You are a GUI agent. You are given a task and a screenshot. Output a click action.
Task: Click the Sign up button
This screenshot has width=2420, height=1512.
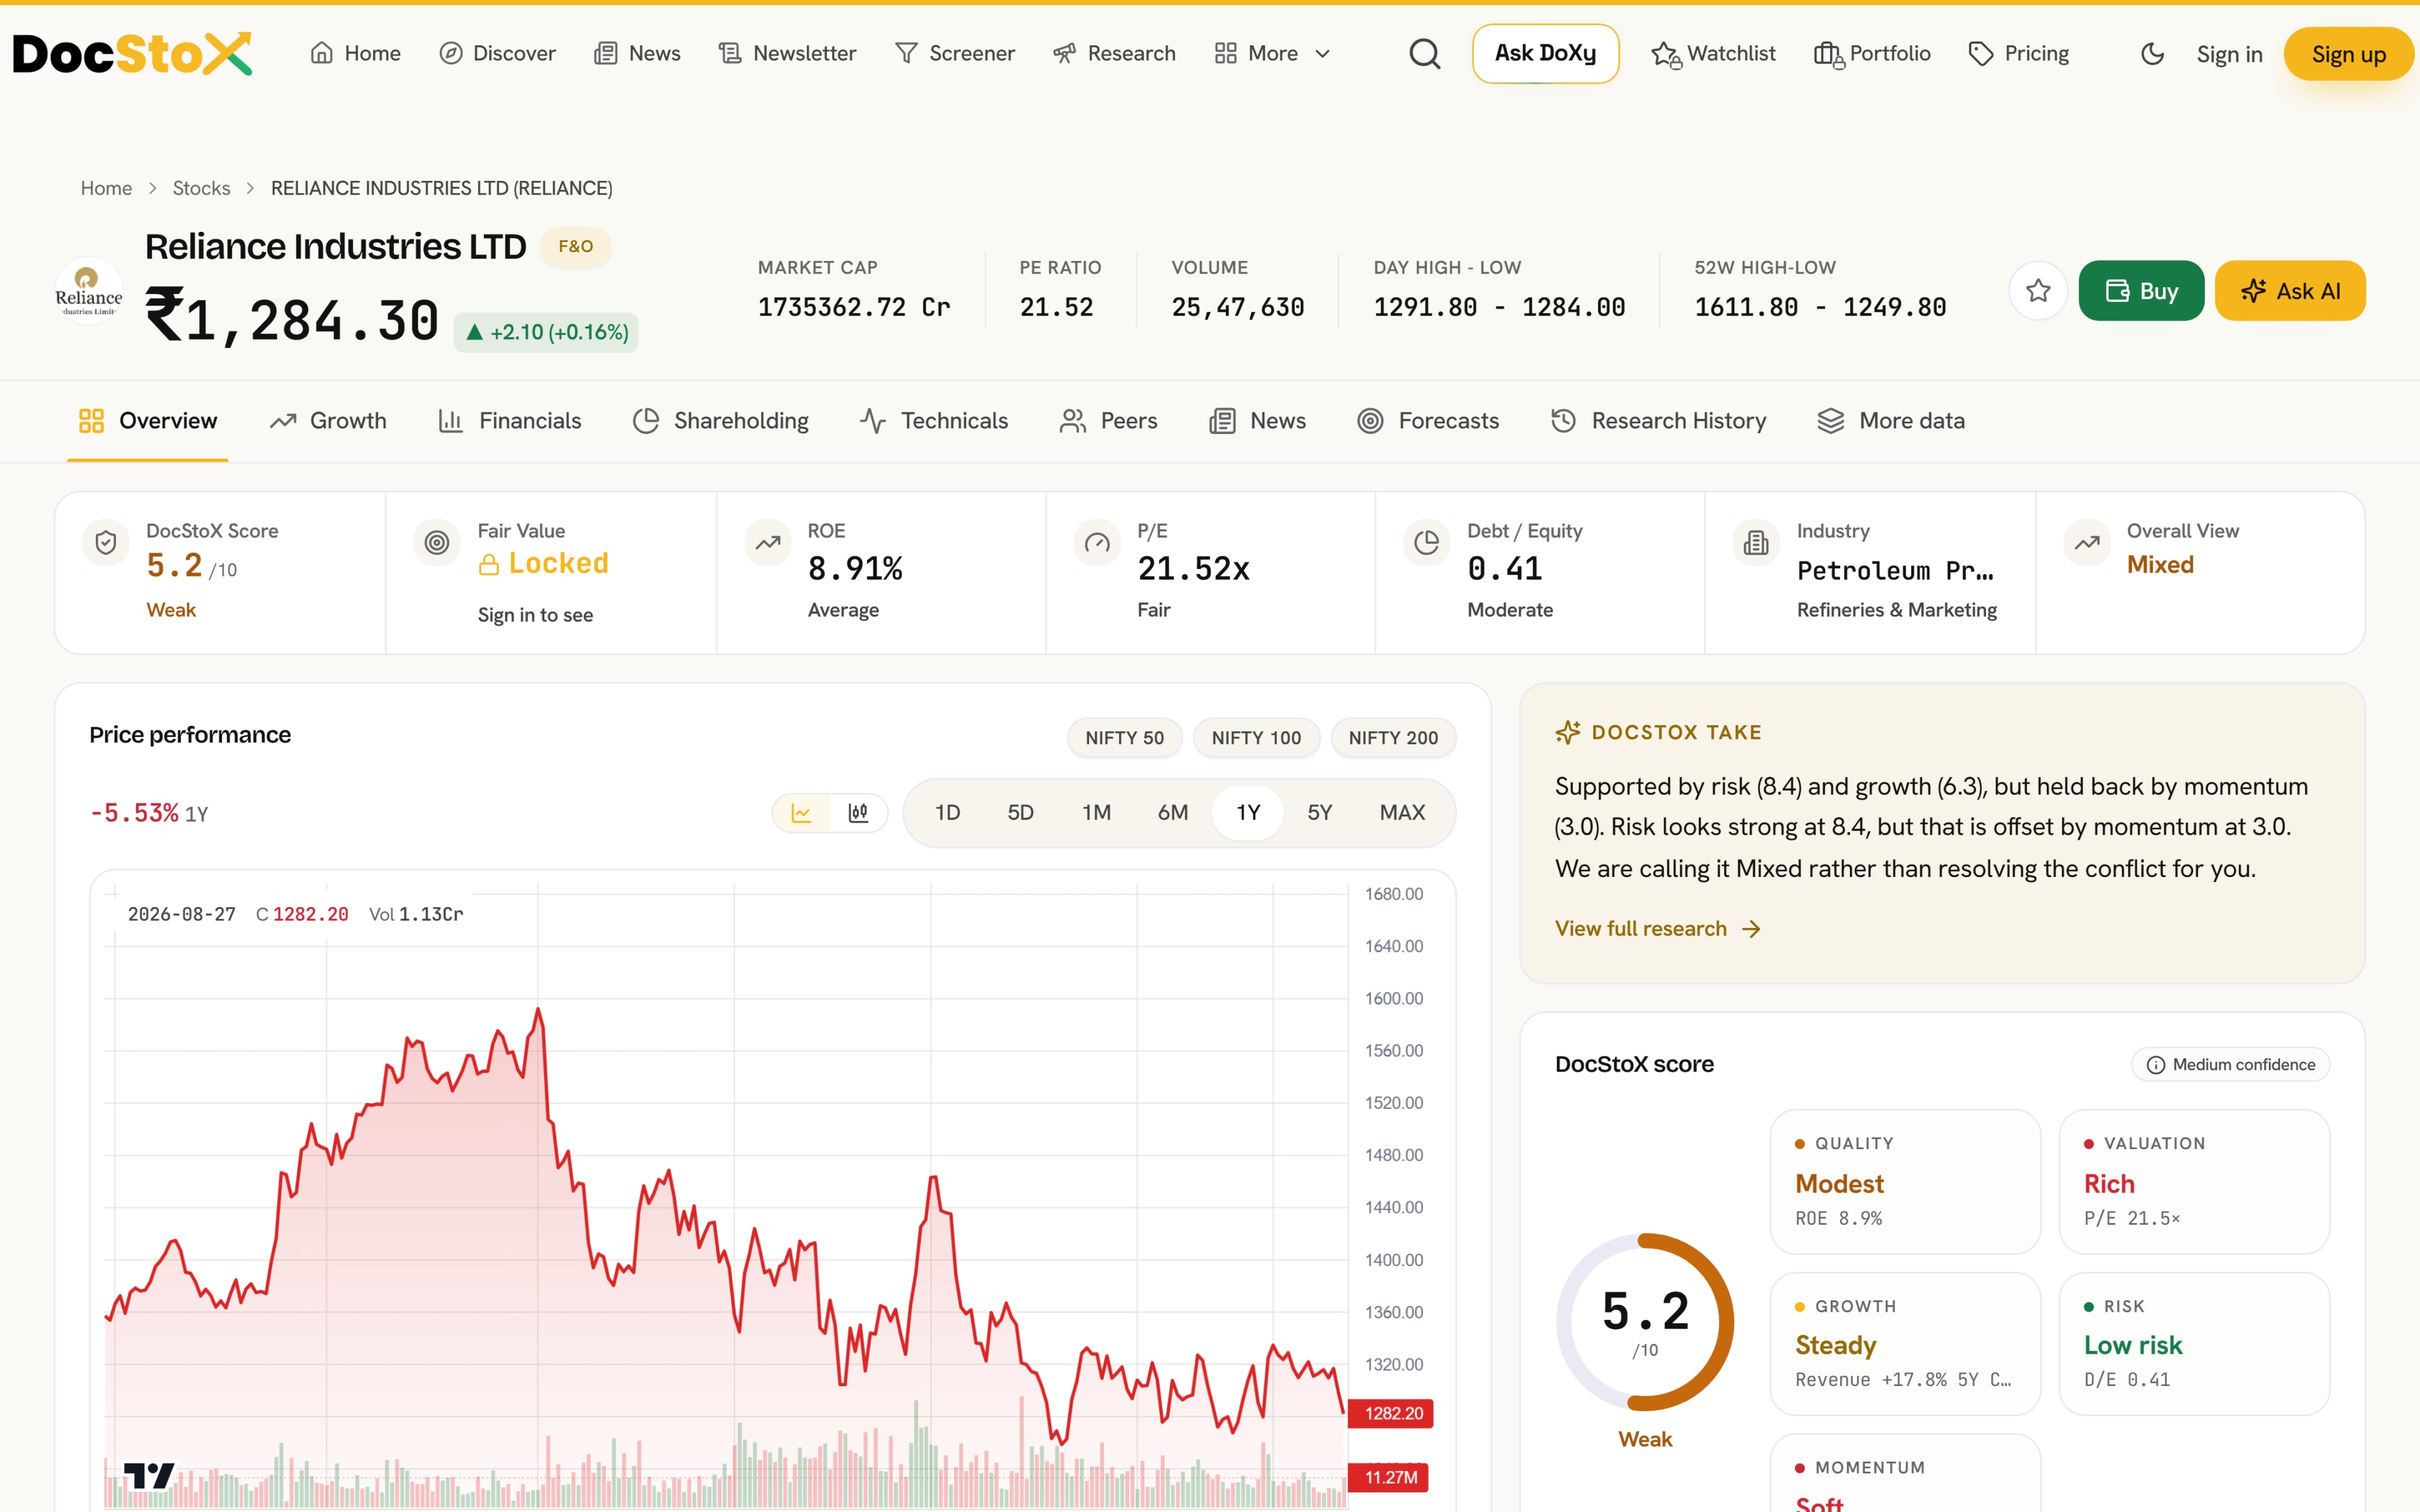pos(2348,54)
